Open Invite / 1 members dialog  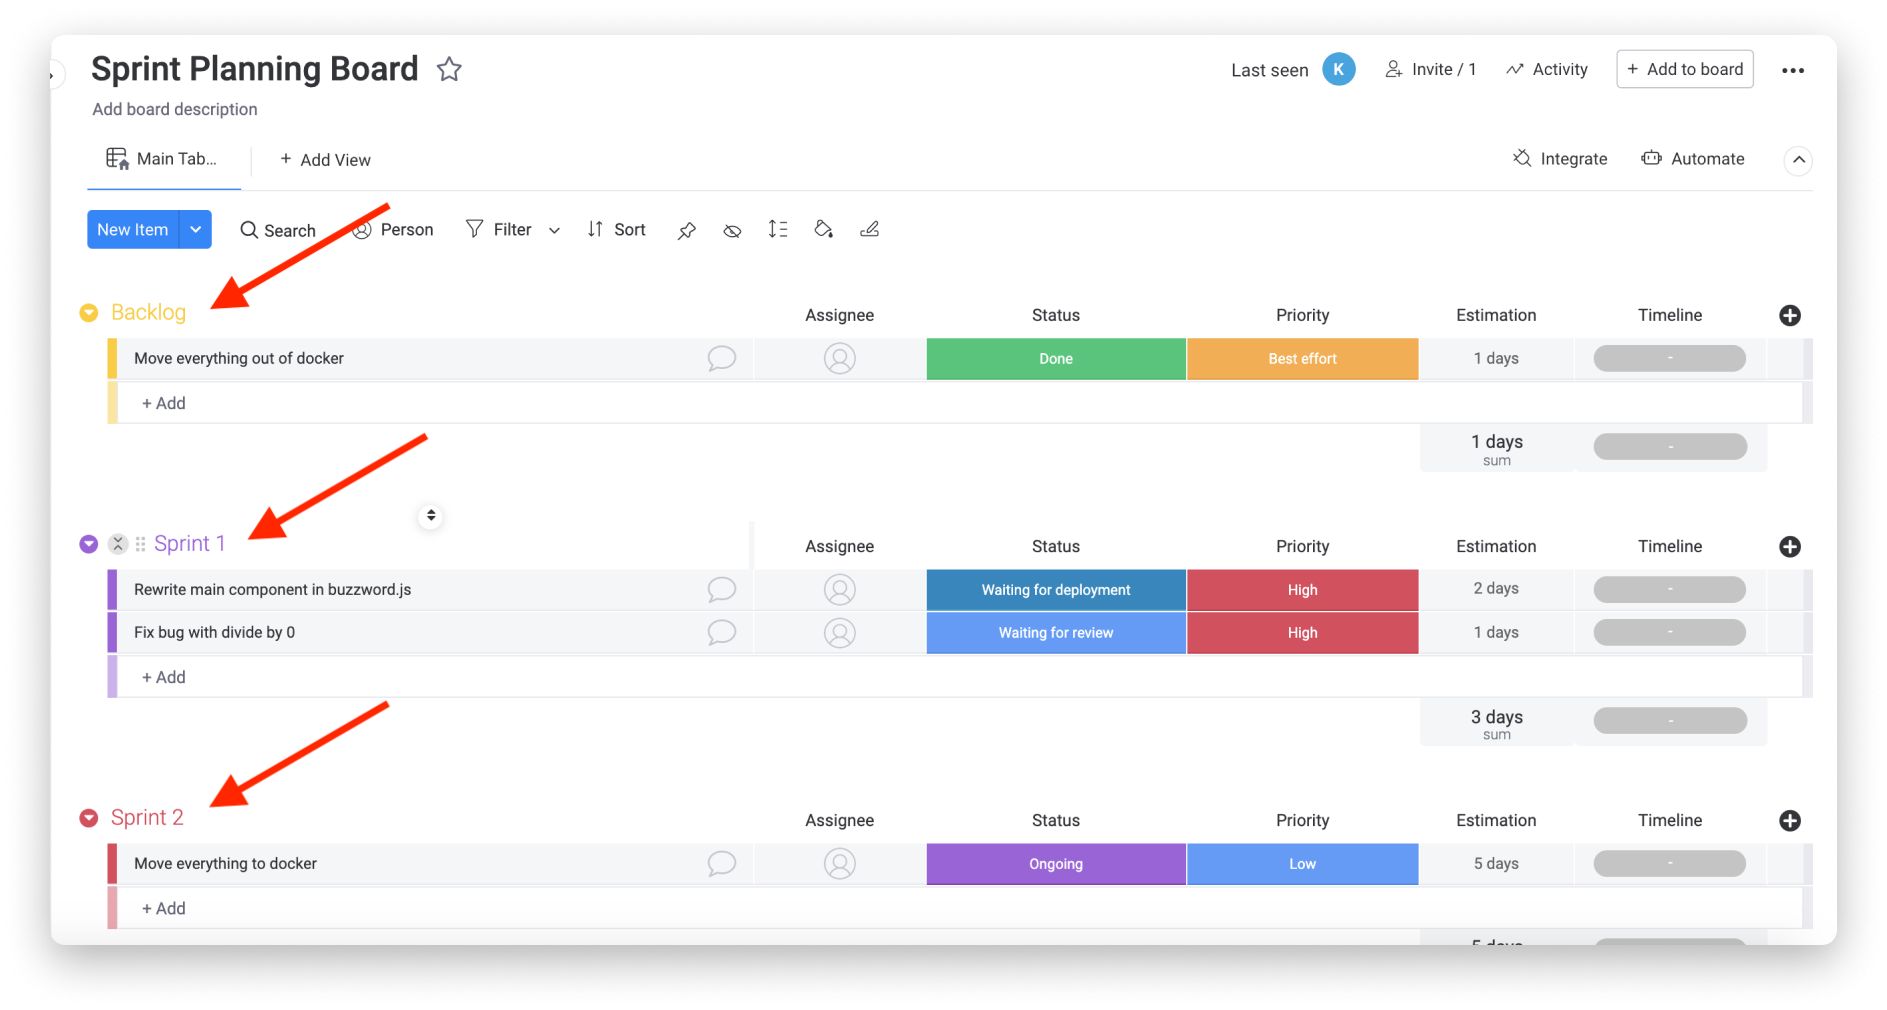pyautogui.click(x=1430, y=69)
